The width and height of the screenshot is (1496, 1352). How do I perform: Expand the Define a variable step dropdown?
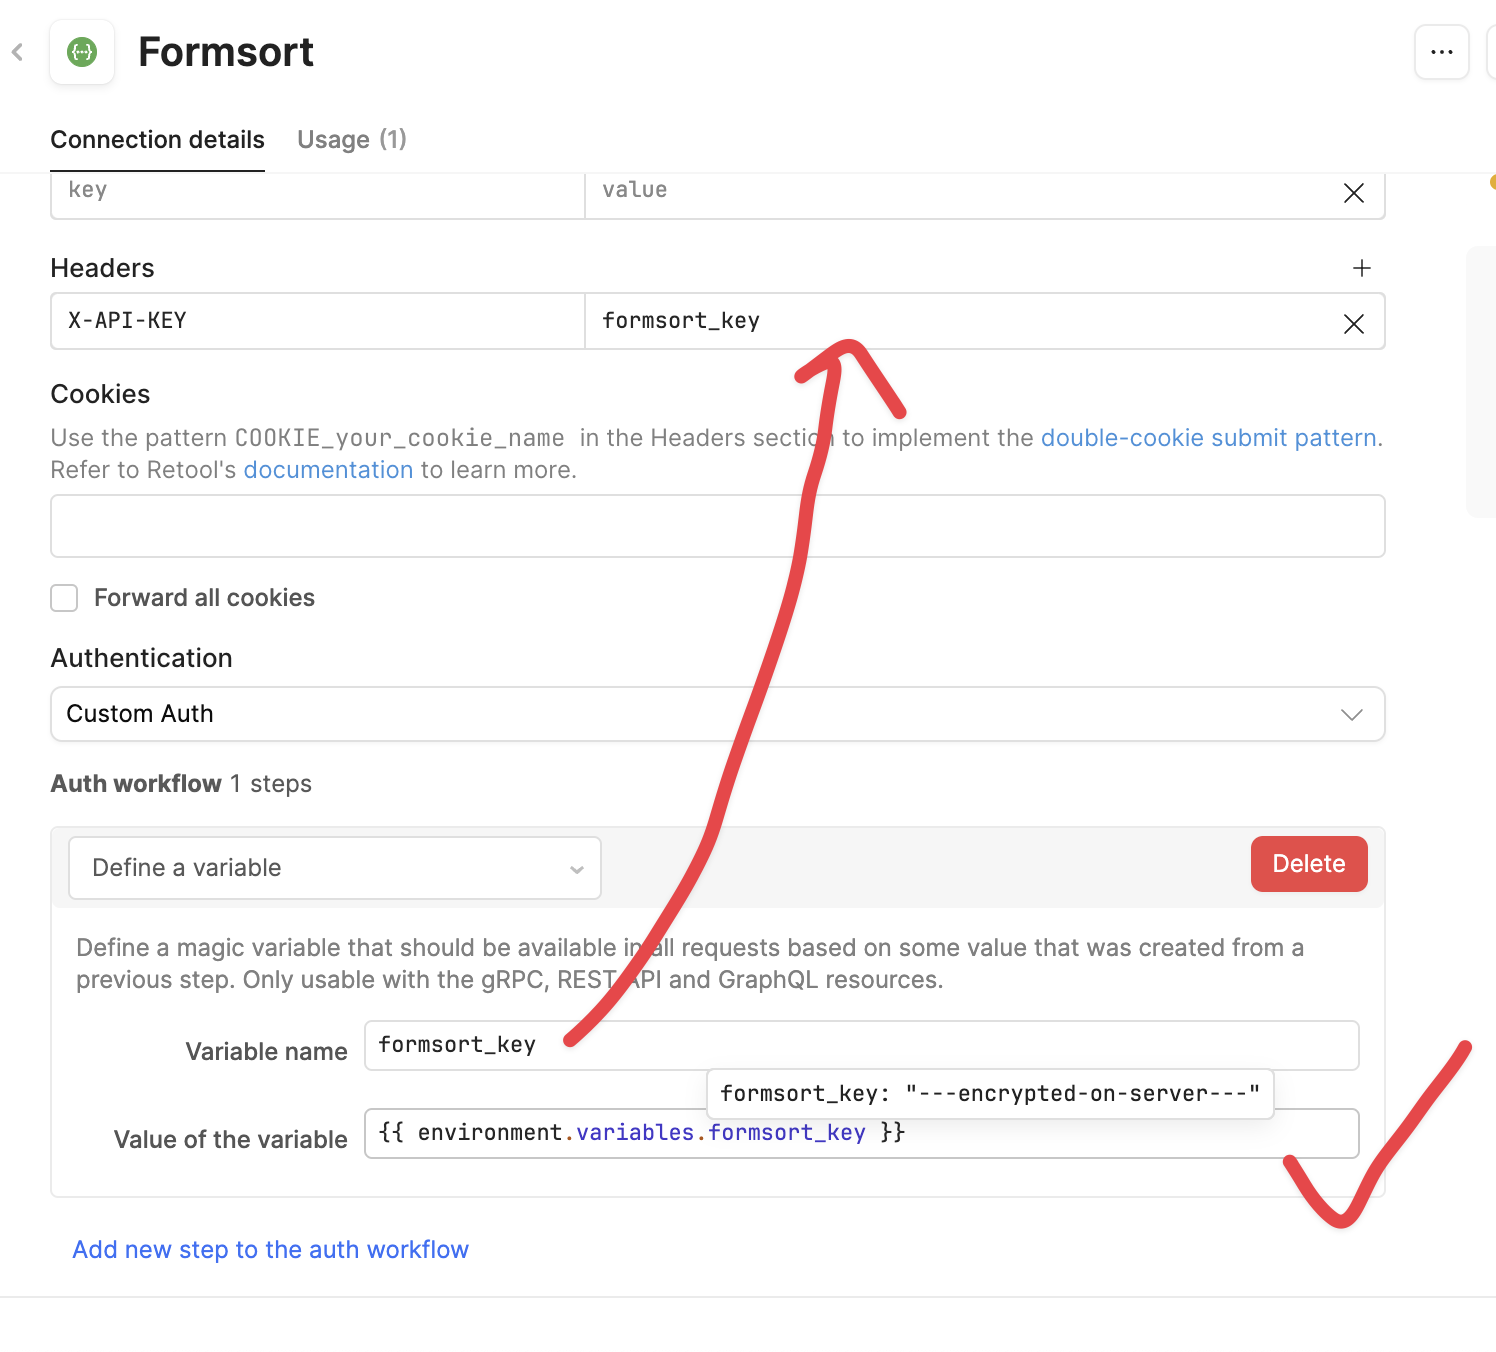tap(334, 868)
